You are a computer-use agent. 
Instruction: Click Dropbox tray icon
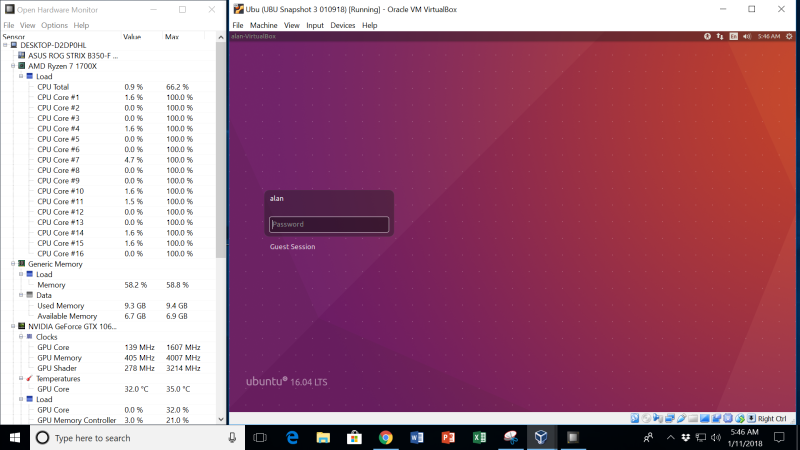[x=686, y=438]
